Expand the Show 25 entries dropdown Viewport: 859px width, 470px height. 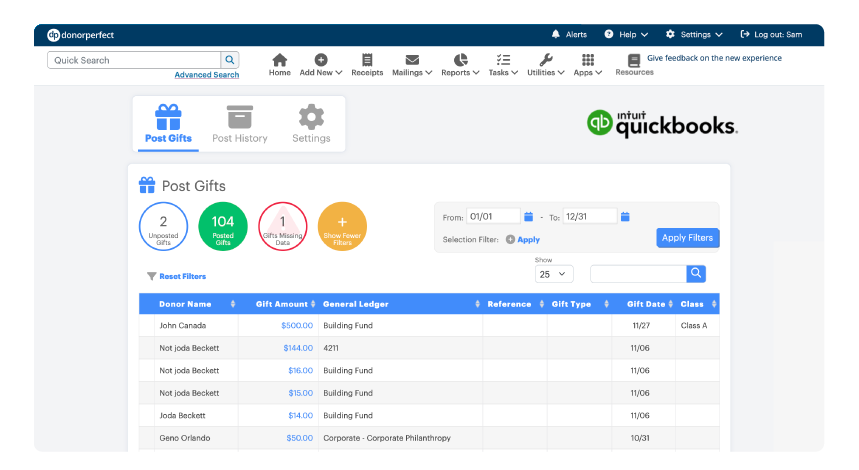(554, 274)
